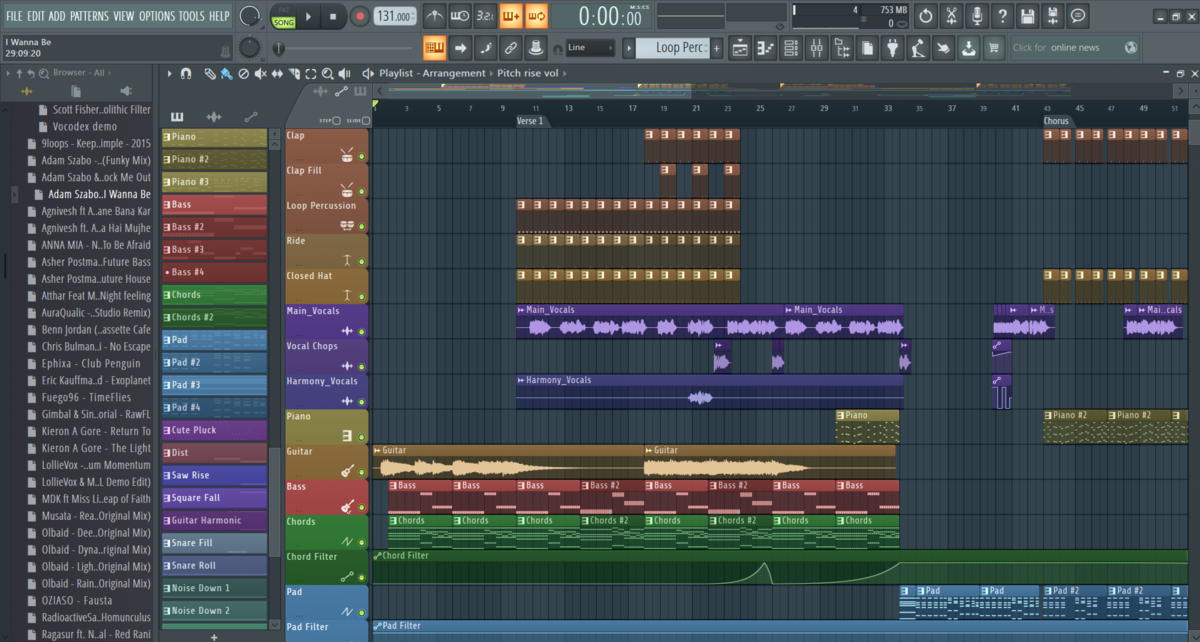Viewport: 1200px width, 642px height.
Task: Change the 131.000 tempo field
Action: pos(396,16)
